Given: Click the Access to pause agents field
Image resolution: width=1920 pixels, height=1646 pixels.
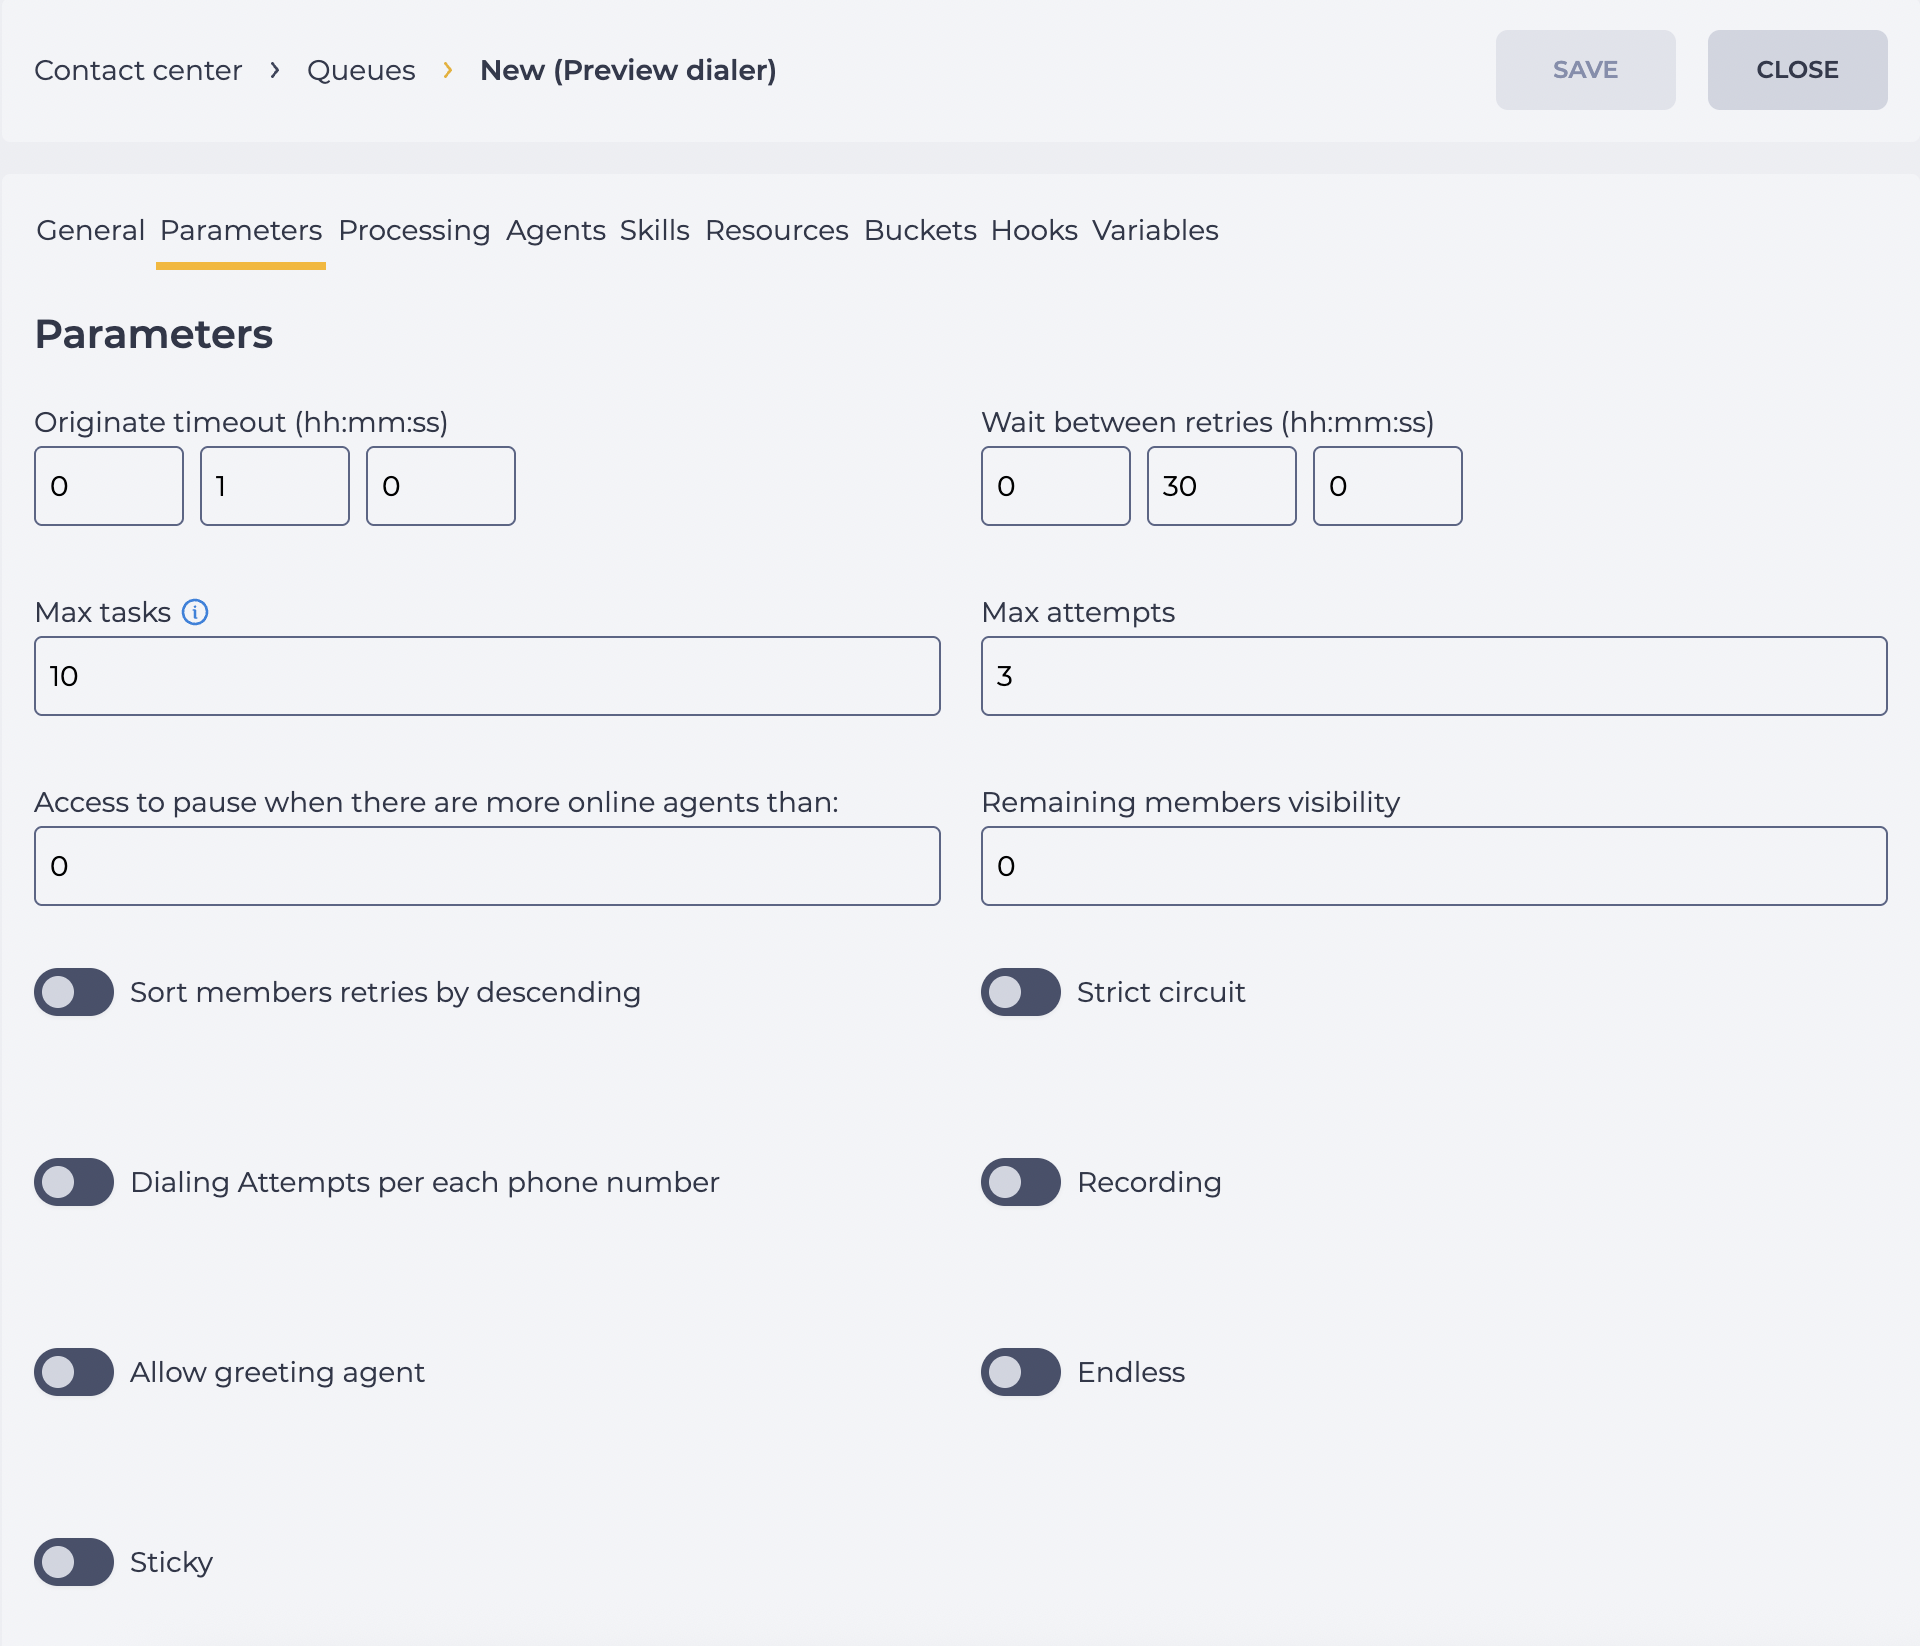Looking at the screenshot, I should [487, 866].
